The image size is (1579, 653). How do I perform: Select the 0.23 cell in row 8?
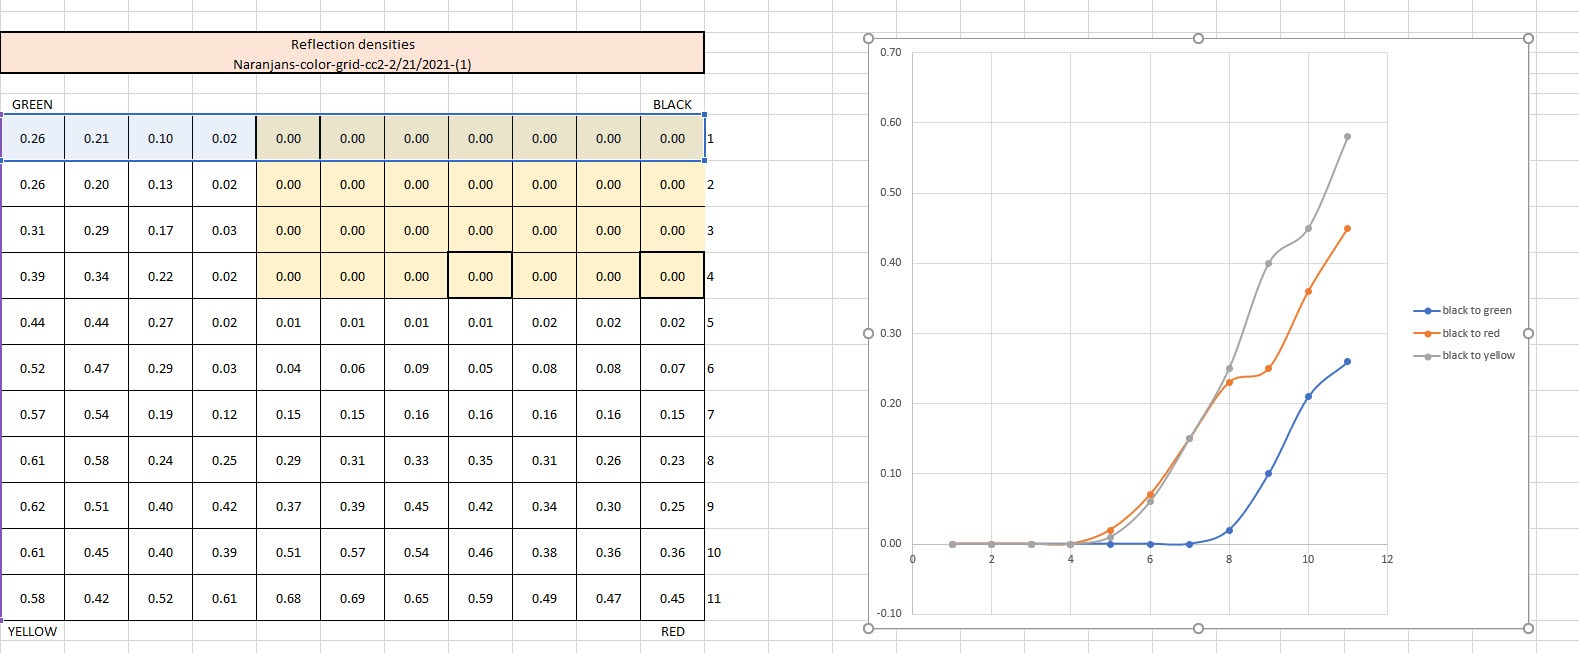tap(672, 460)
